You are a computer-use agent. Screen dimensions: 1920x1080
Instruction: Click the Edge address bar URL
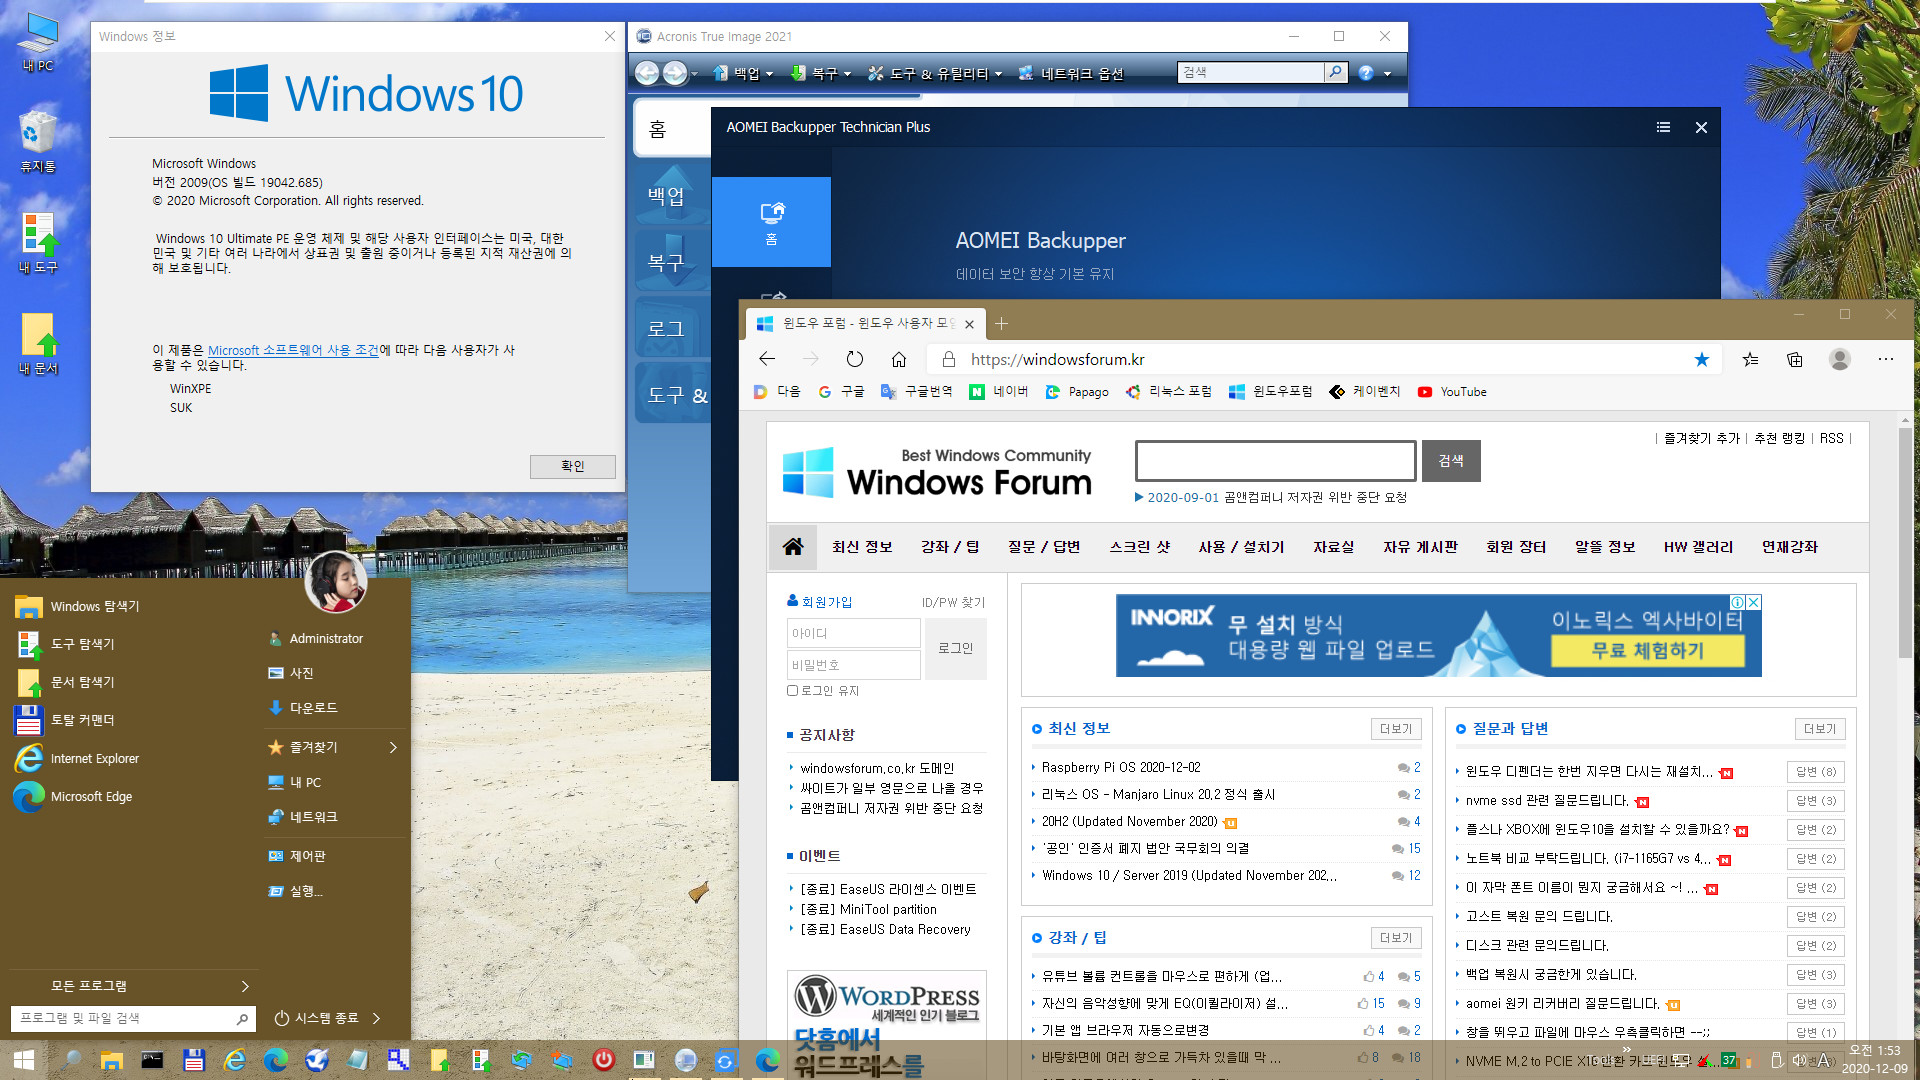coord(1057,359)
